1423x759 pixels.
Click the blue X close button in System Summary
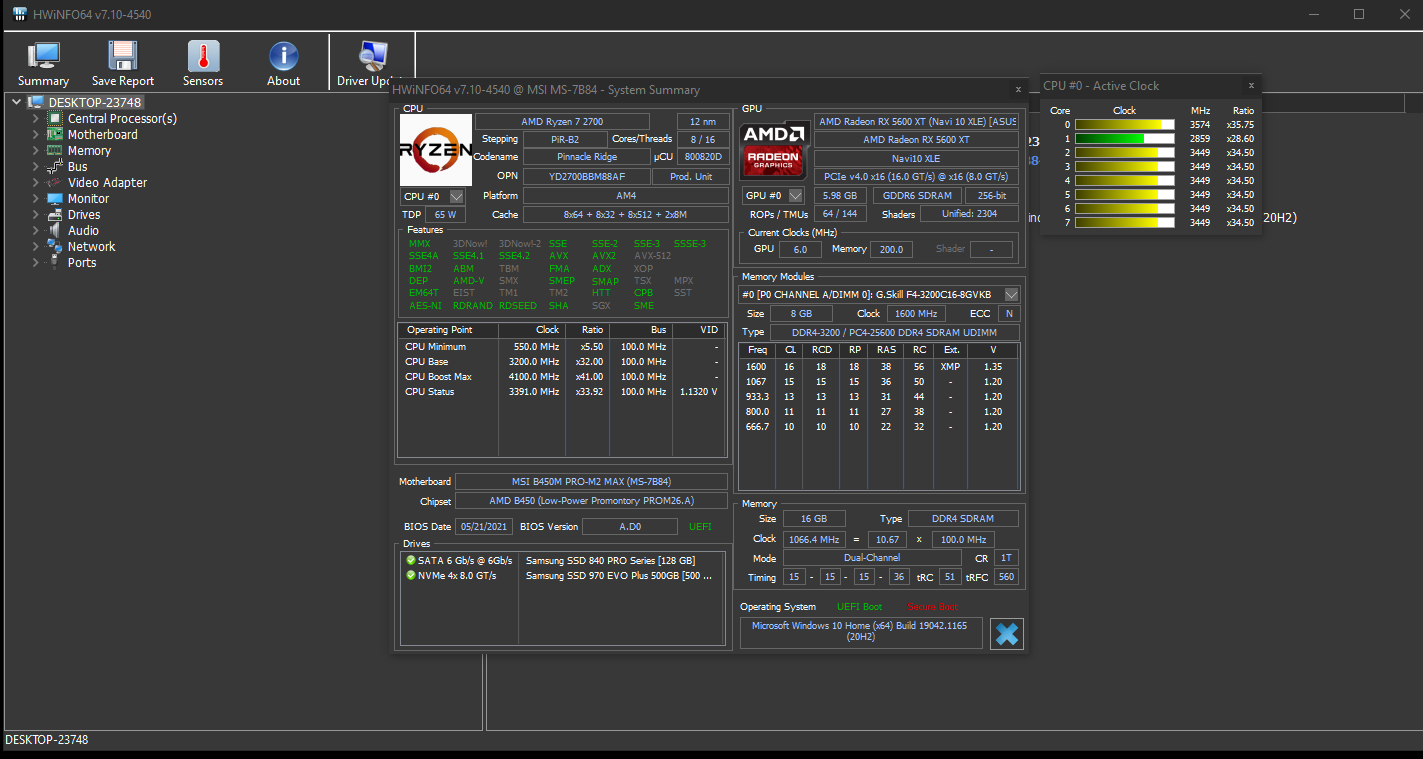coord(1007,634)
